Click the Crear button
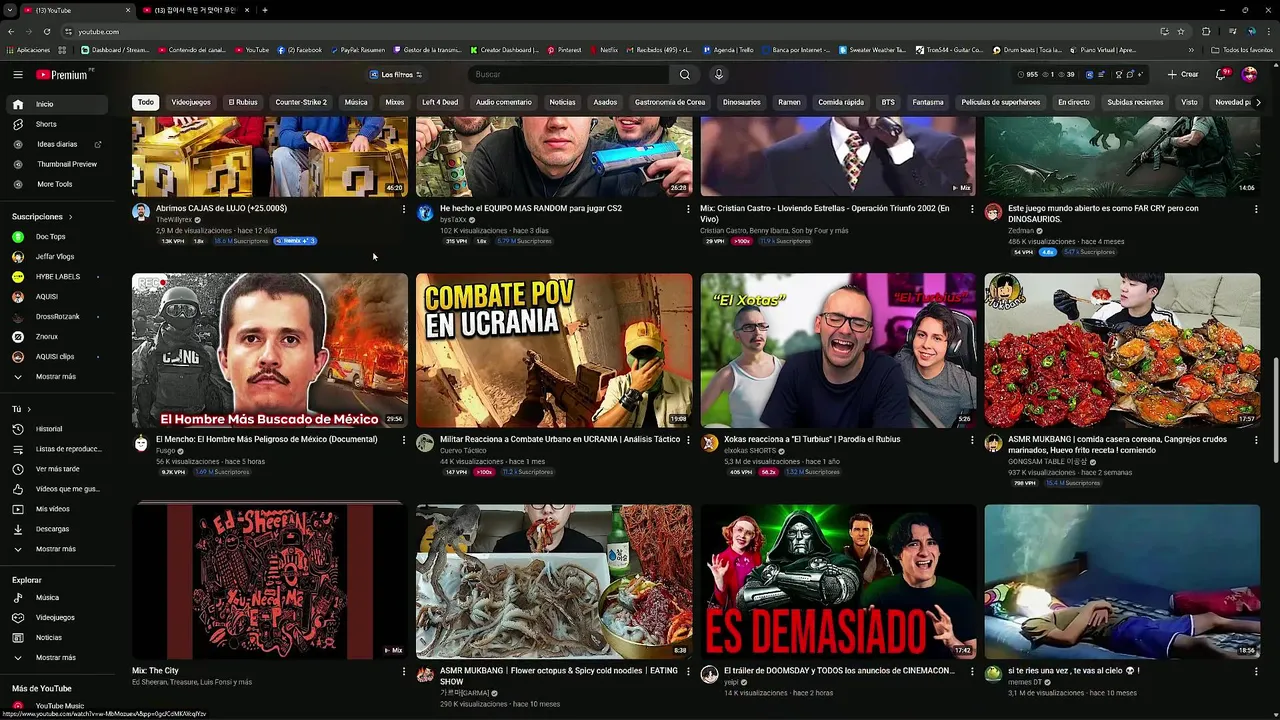1280x720 pixels. pyautogui.click(x=1182, y=74)
